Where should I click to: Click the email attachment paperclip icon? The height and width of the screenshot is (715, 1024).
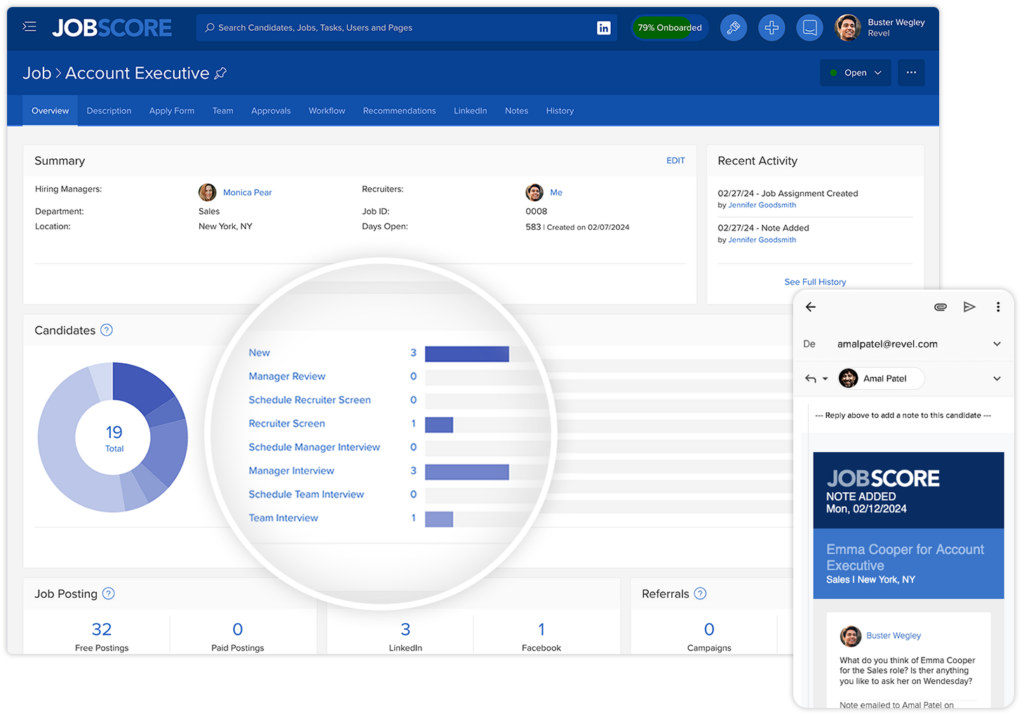coord(940,307)
